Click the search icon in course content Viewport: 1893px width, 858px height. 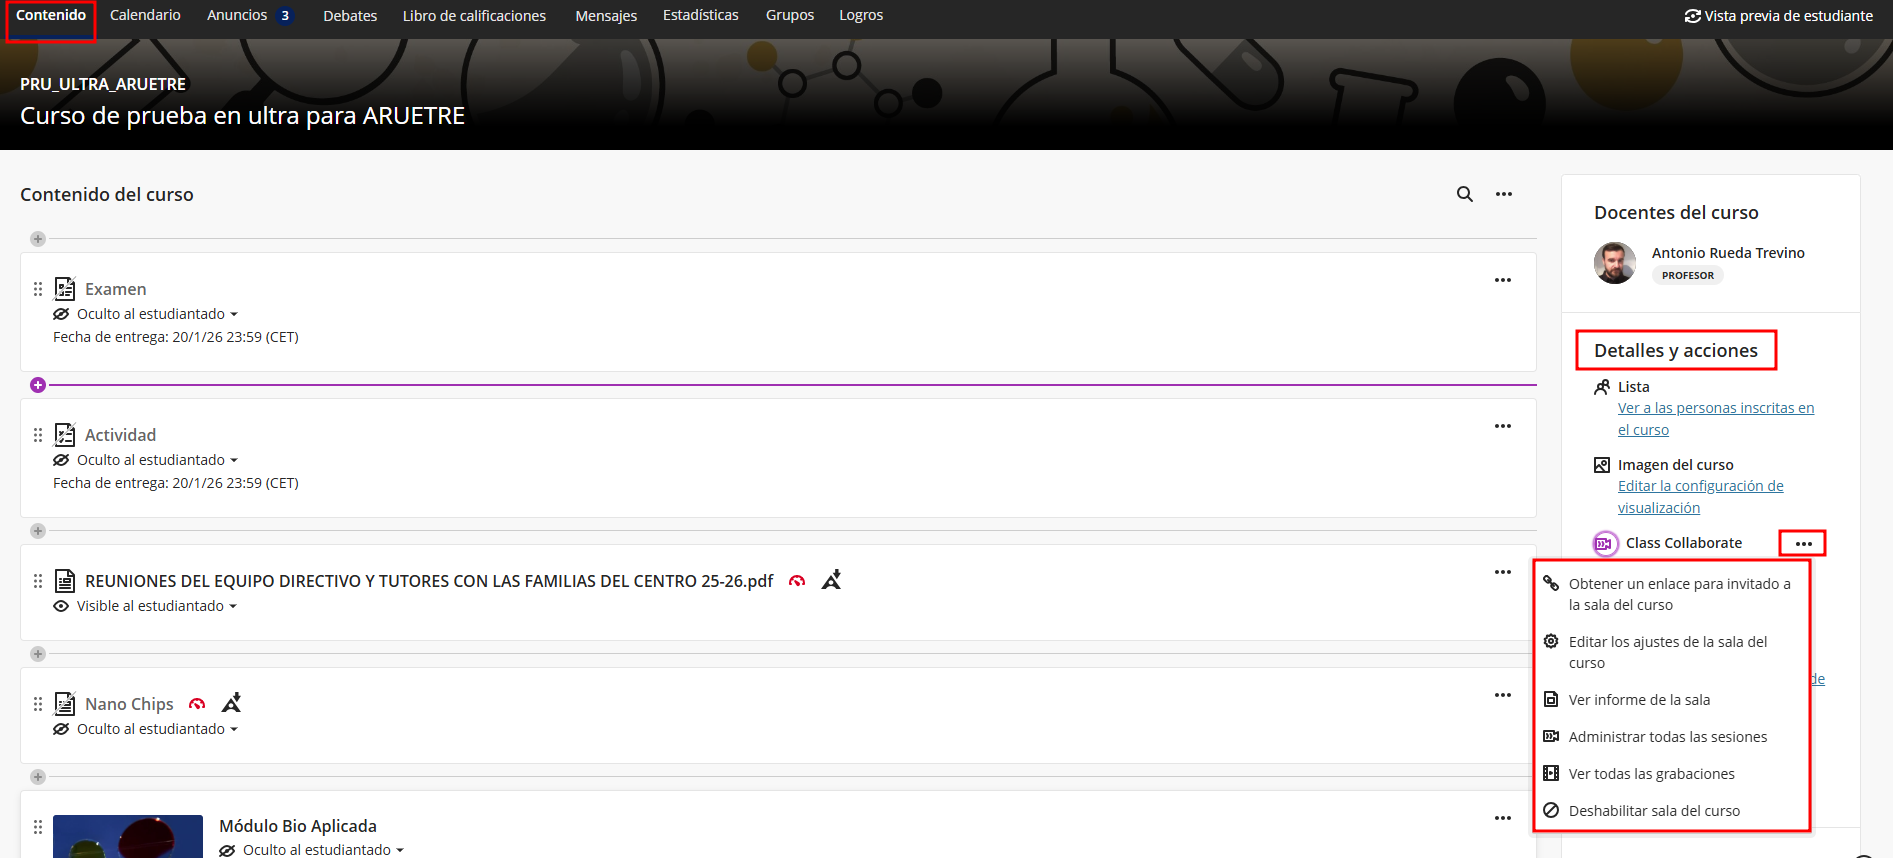tap(1464, 194)
